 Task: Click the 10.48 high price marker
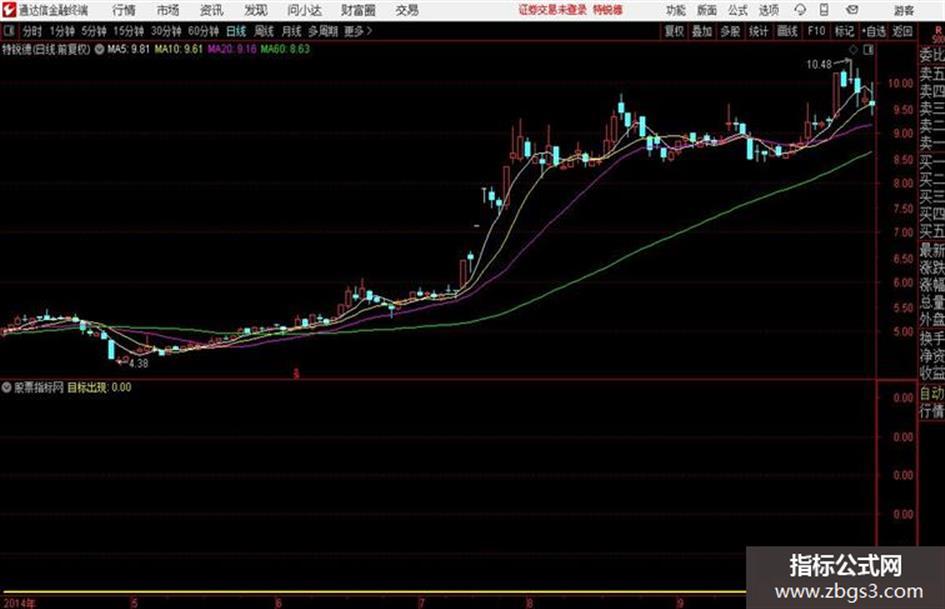tap(819, 65)
